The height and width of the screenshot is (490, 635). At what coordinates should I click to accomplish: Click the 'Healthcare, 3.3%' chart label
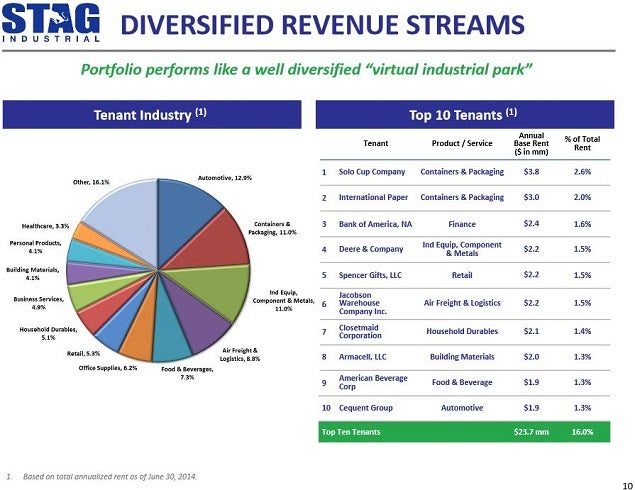[x=45, y=226]
